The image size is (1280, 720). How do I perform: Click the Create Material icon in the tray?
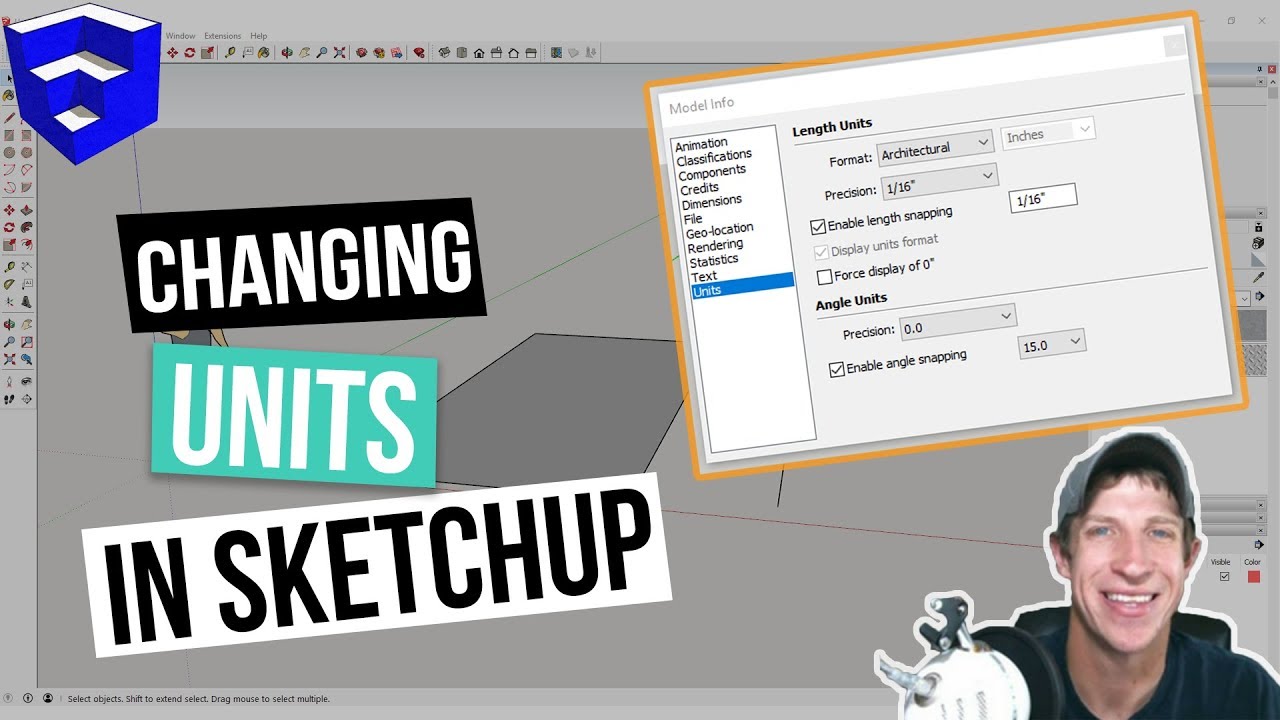pos(1258,243)
